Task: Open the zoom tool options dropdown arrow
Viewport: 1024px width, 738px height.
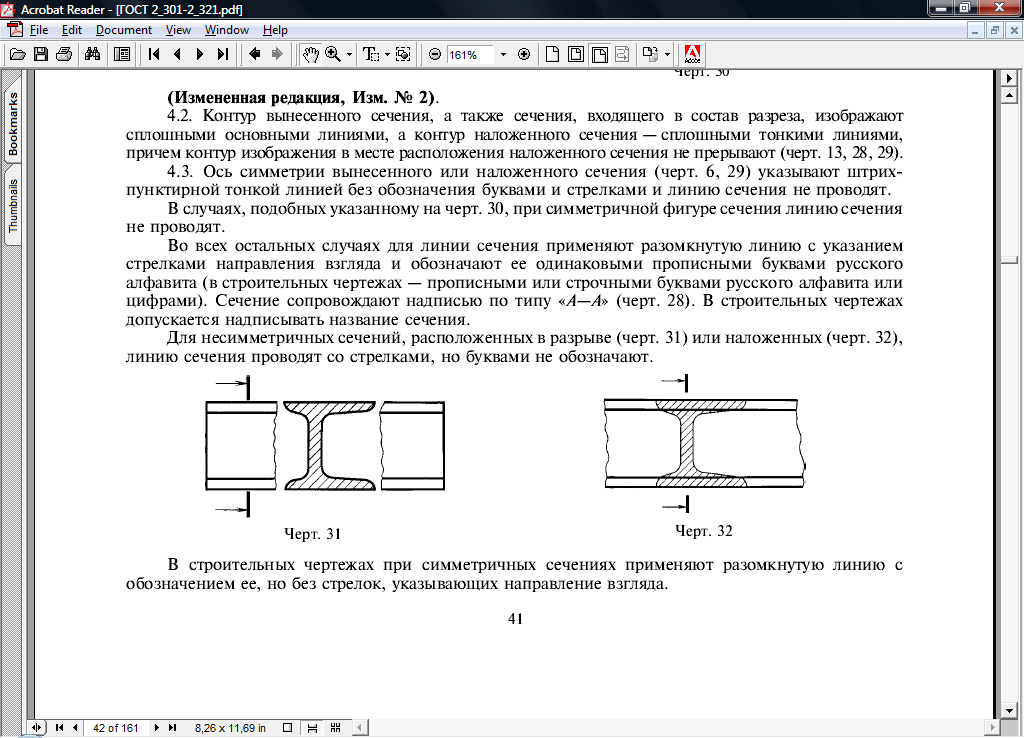Action: [349, 54]
